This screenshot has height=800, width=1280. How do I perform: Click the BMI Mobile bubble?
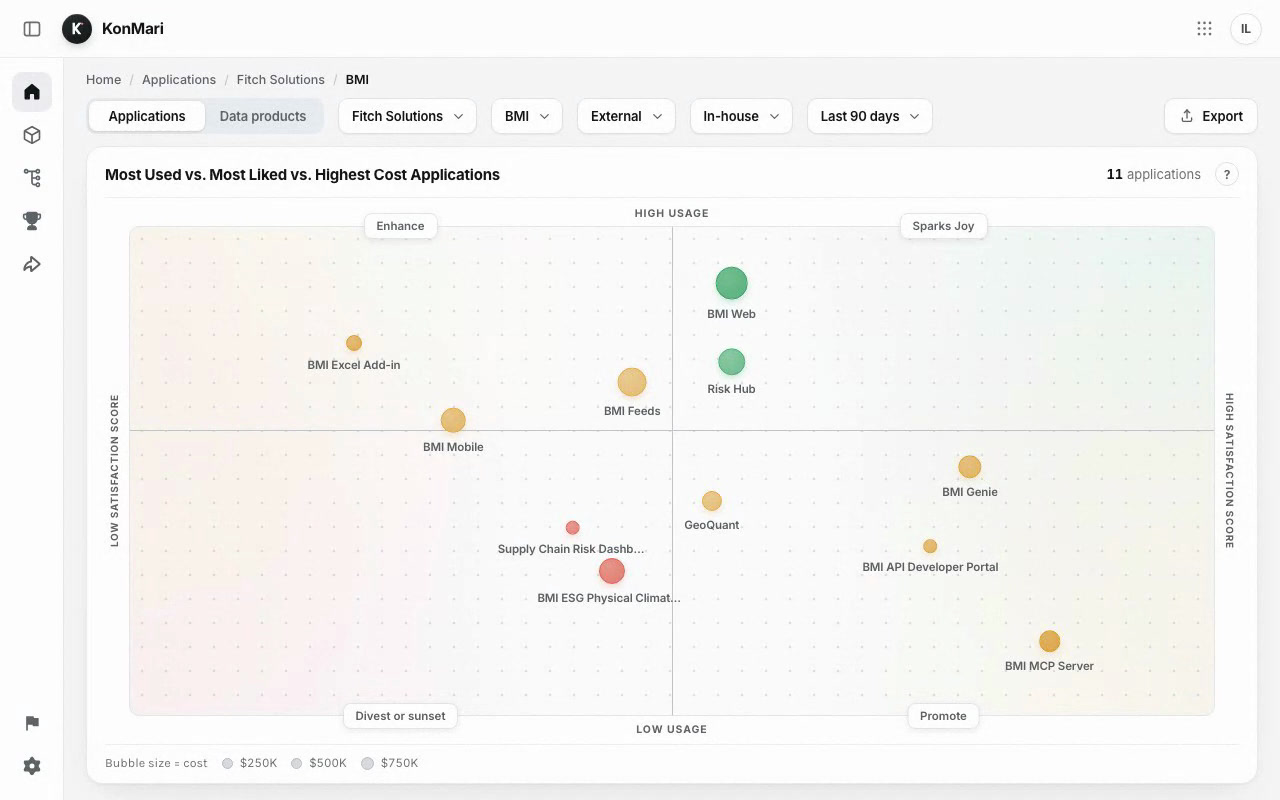[453, 420]
